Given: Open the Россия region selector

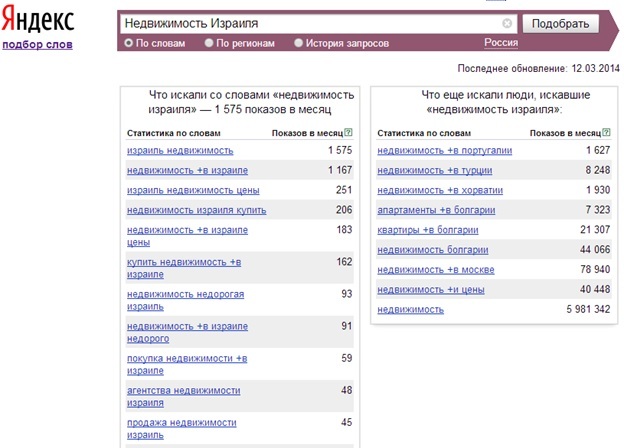Looking at the screenshot, I should click(501, 43).
